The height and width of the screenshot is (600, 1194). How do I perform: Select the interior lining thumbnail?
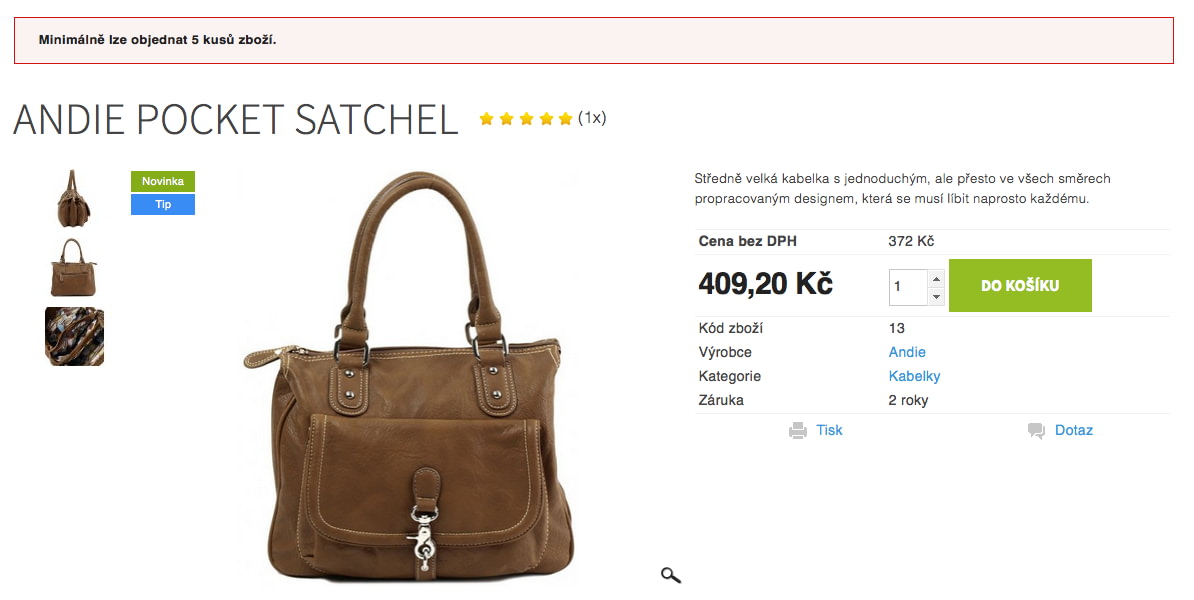(75, 337)
